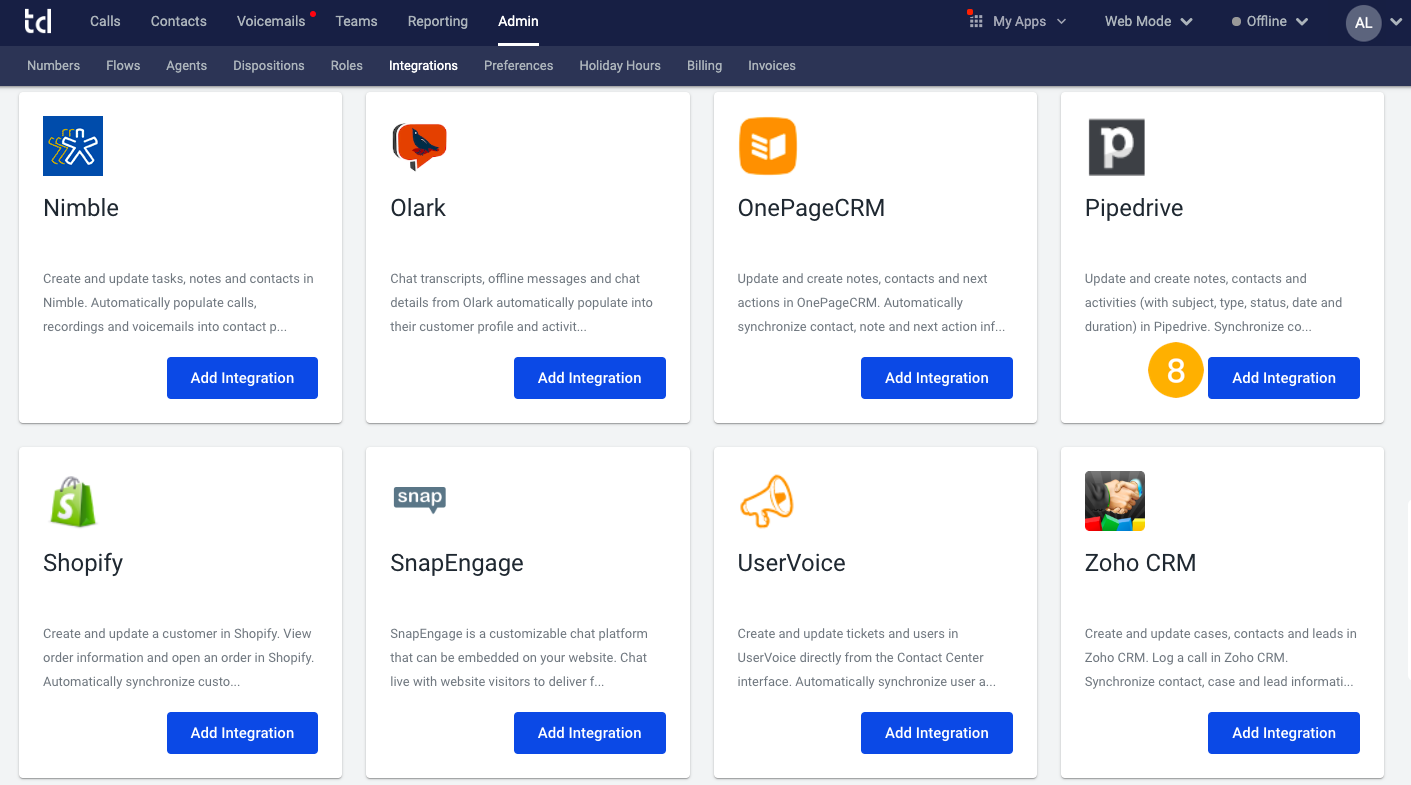Click the Nimble integration logo
Image resolution: width=1411 pixels, height=785 pixels.
(x=72, y=145)
